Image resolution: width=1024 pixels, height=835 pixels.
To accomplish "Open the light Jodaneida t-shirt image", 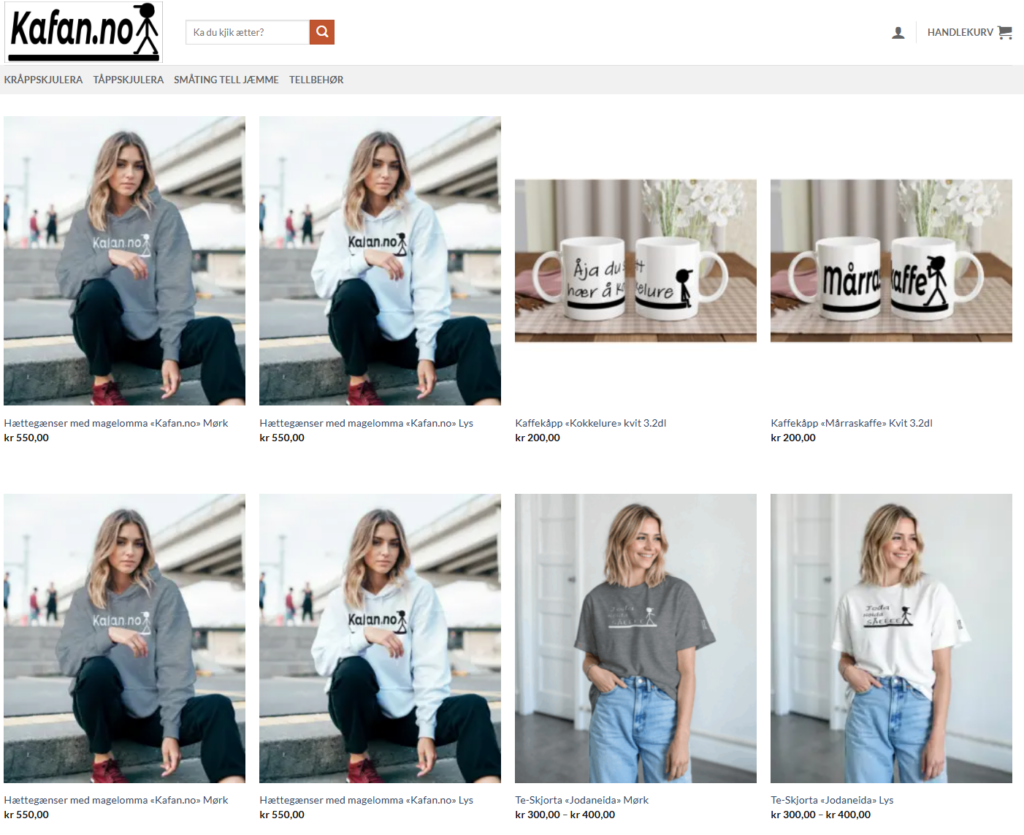I will point(891,638).
